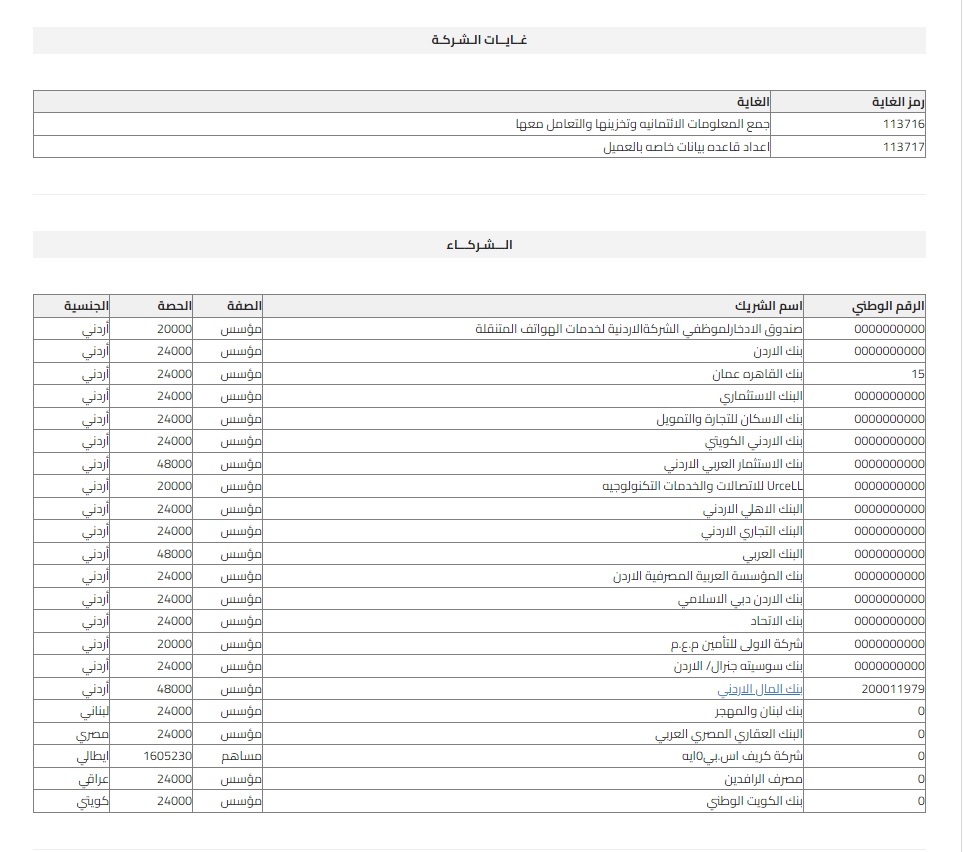Select the share value 1605230
Viewport: 963px width, 852px height.
coord(168,757)
